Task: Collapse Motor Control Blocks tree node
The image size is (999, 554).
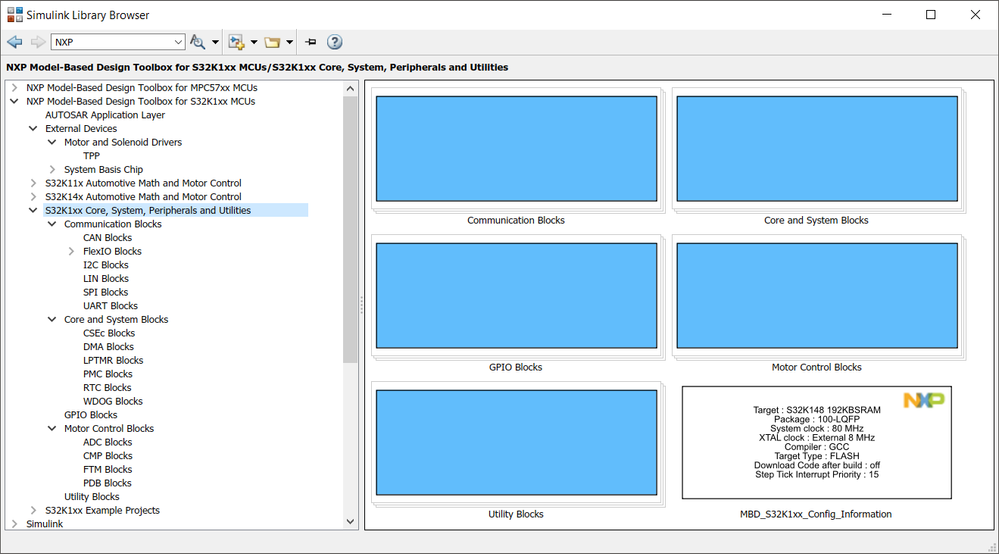Action: pyautogui.click(x=52, y=429)
